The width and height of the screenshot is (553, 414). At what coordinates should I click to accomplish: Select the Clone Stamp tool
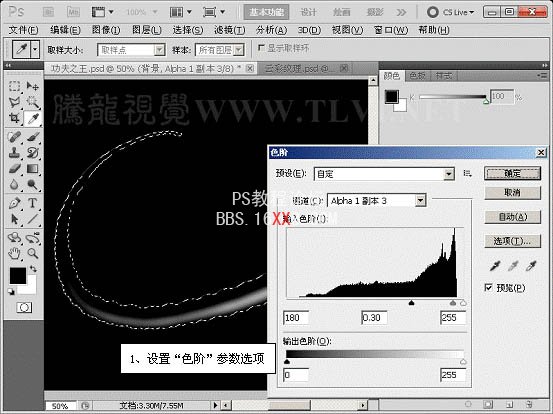pos(14,152)
